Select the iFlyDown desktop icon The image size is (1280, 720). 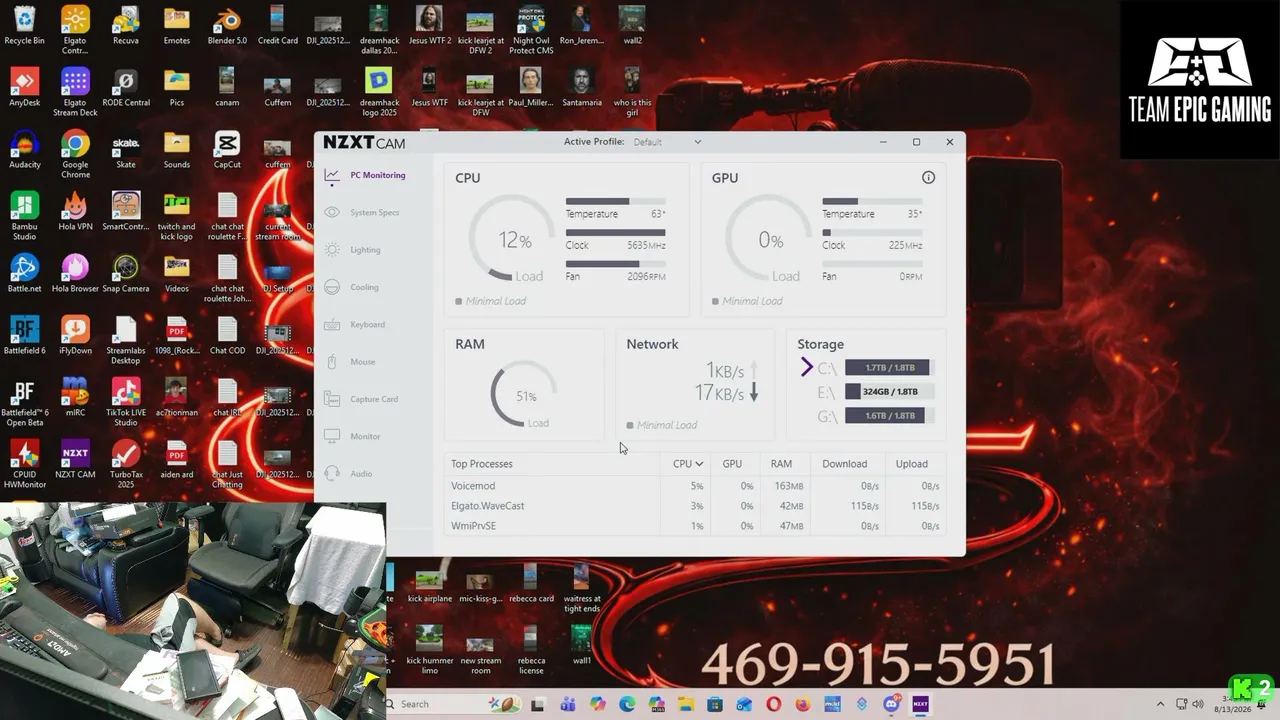[75, 336]
